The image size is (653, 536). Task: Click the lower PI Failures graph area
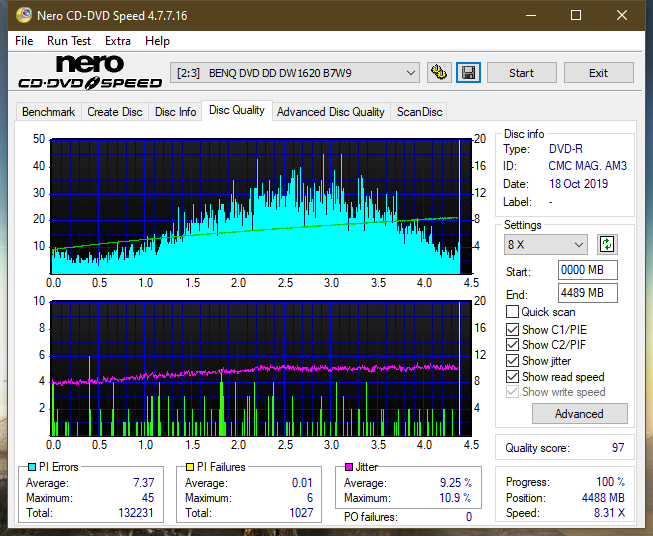(261, 369)
